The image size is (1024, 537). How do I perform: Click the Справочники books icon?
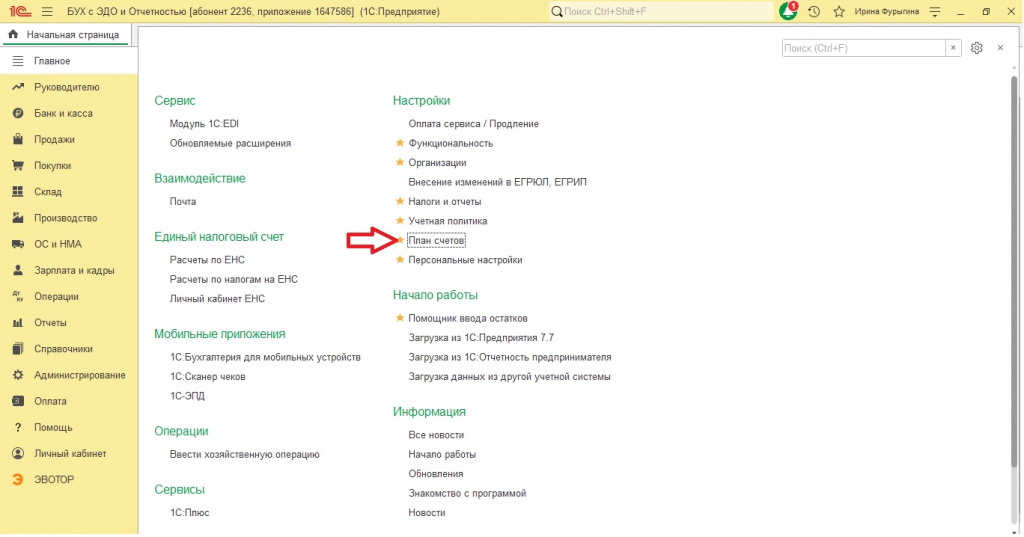point(18,348)
